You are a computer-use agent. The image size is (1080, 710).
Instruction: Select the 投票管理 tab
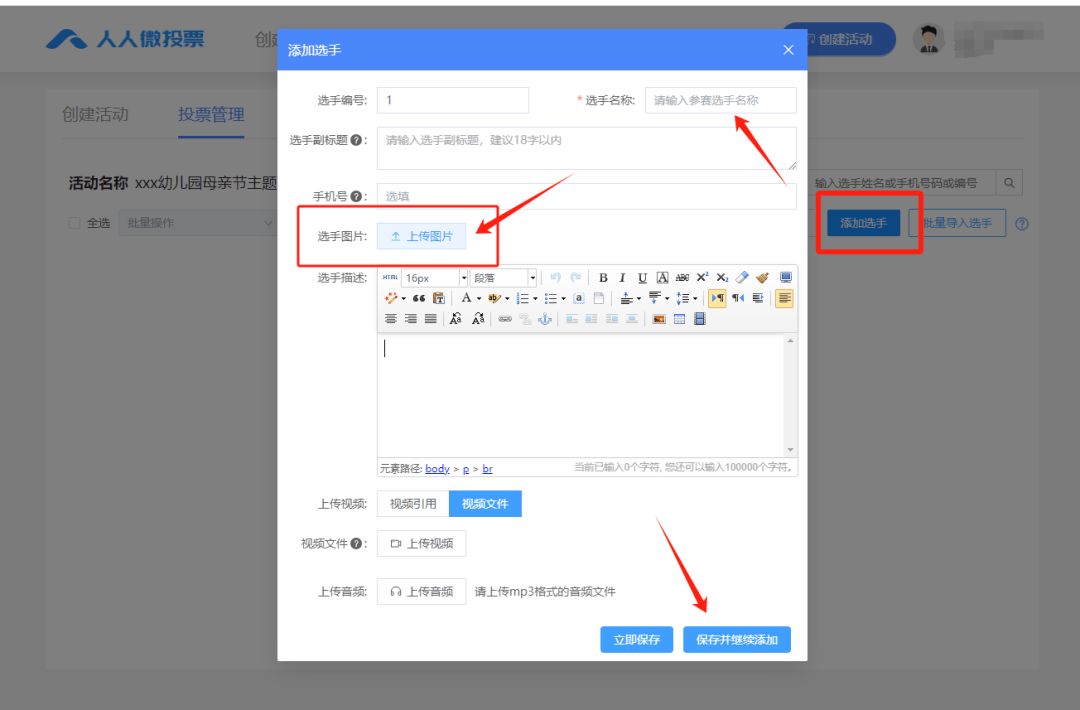[210, 114]
